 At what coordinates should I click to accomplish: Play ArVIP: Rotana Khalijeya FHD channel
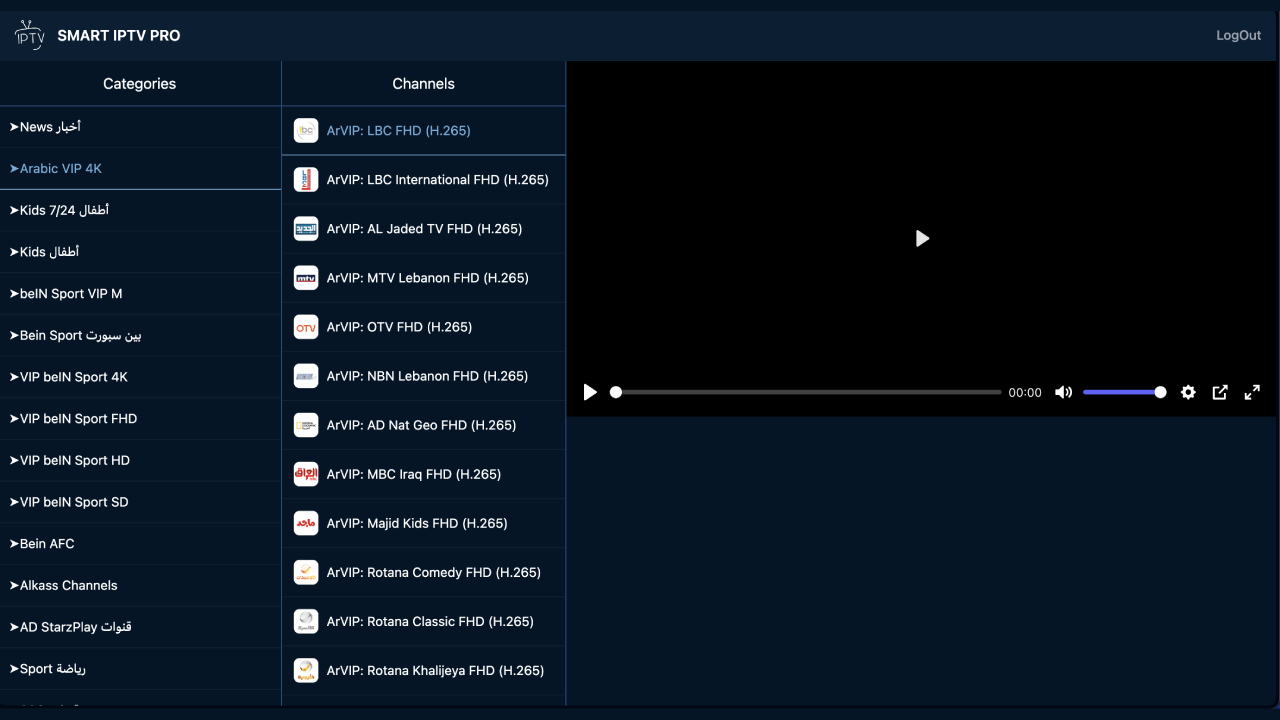coord(424,670)
